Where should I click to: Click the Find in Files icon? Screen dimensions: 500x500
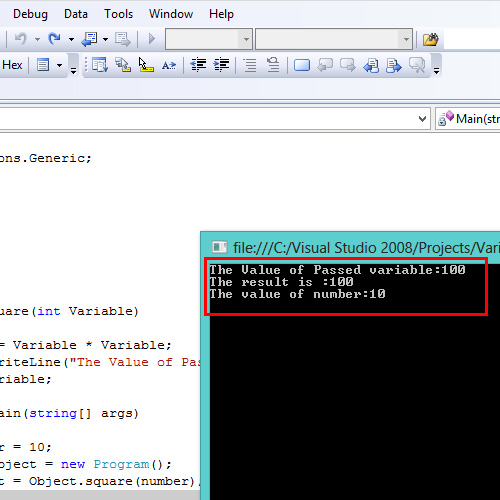[431, 39]
